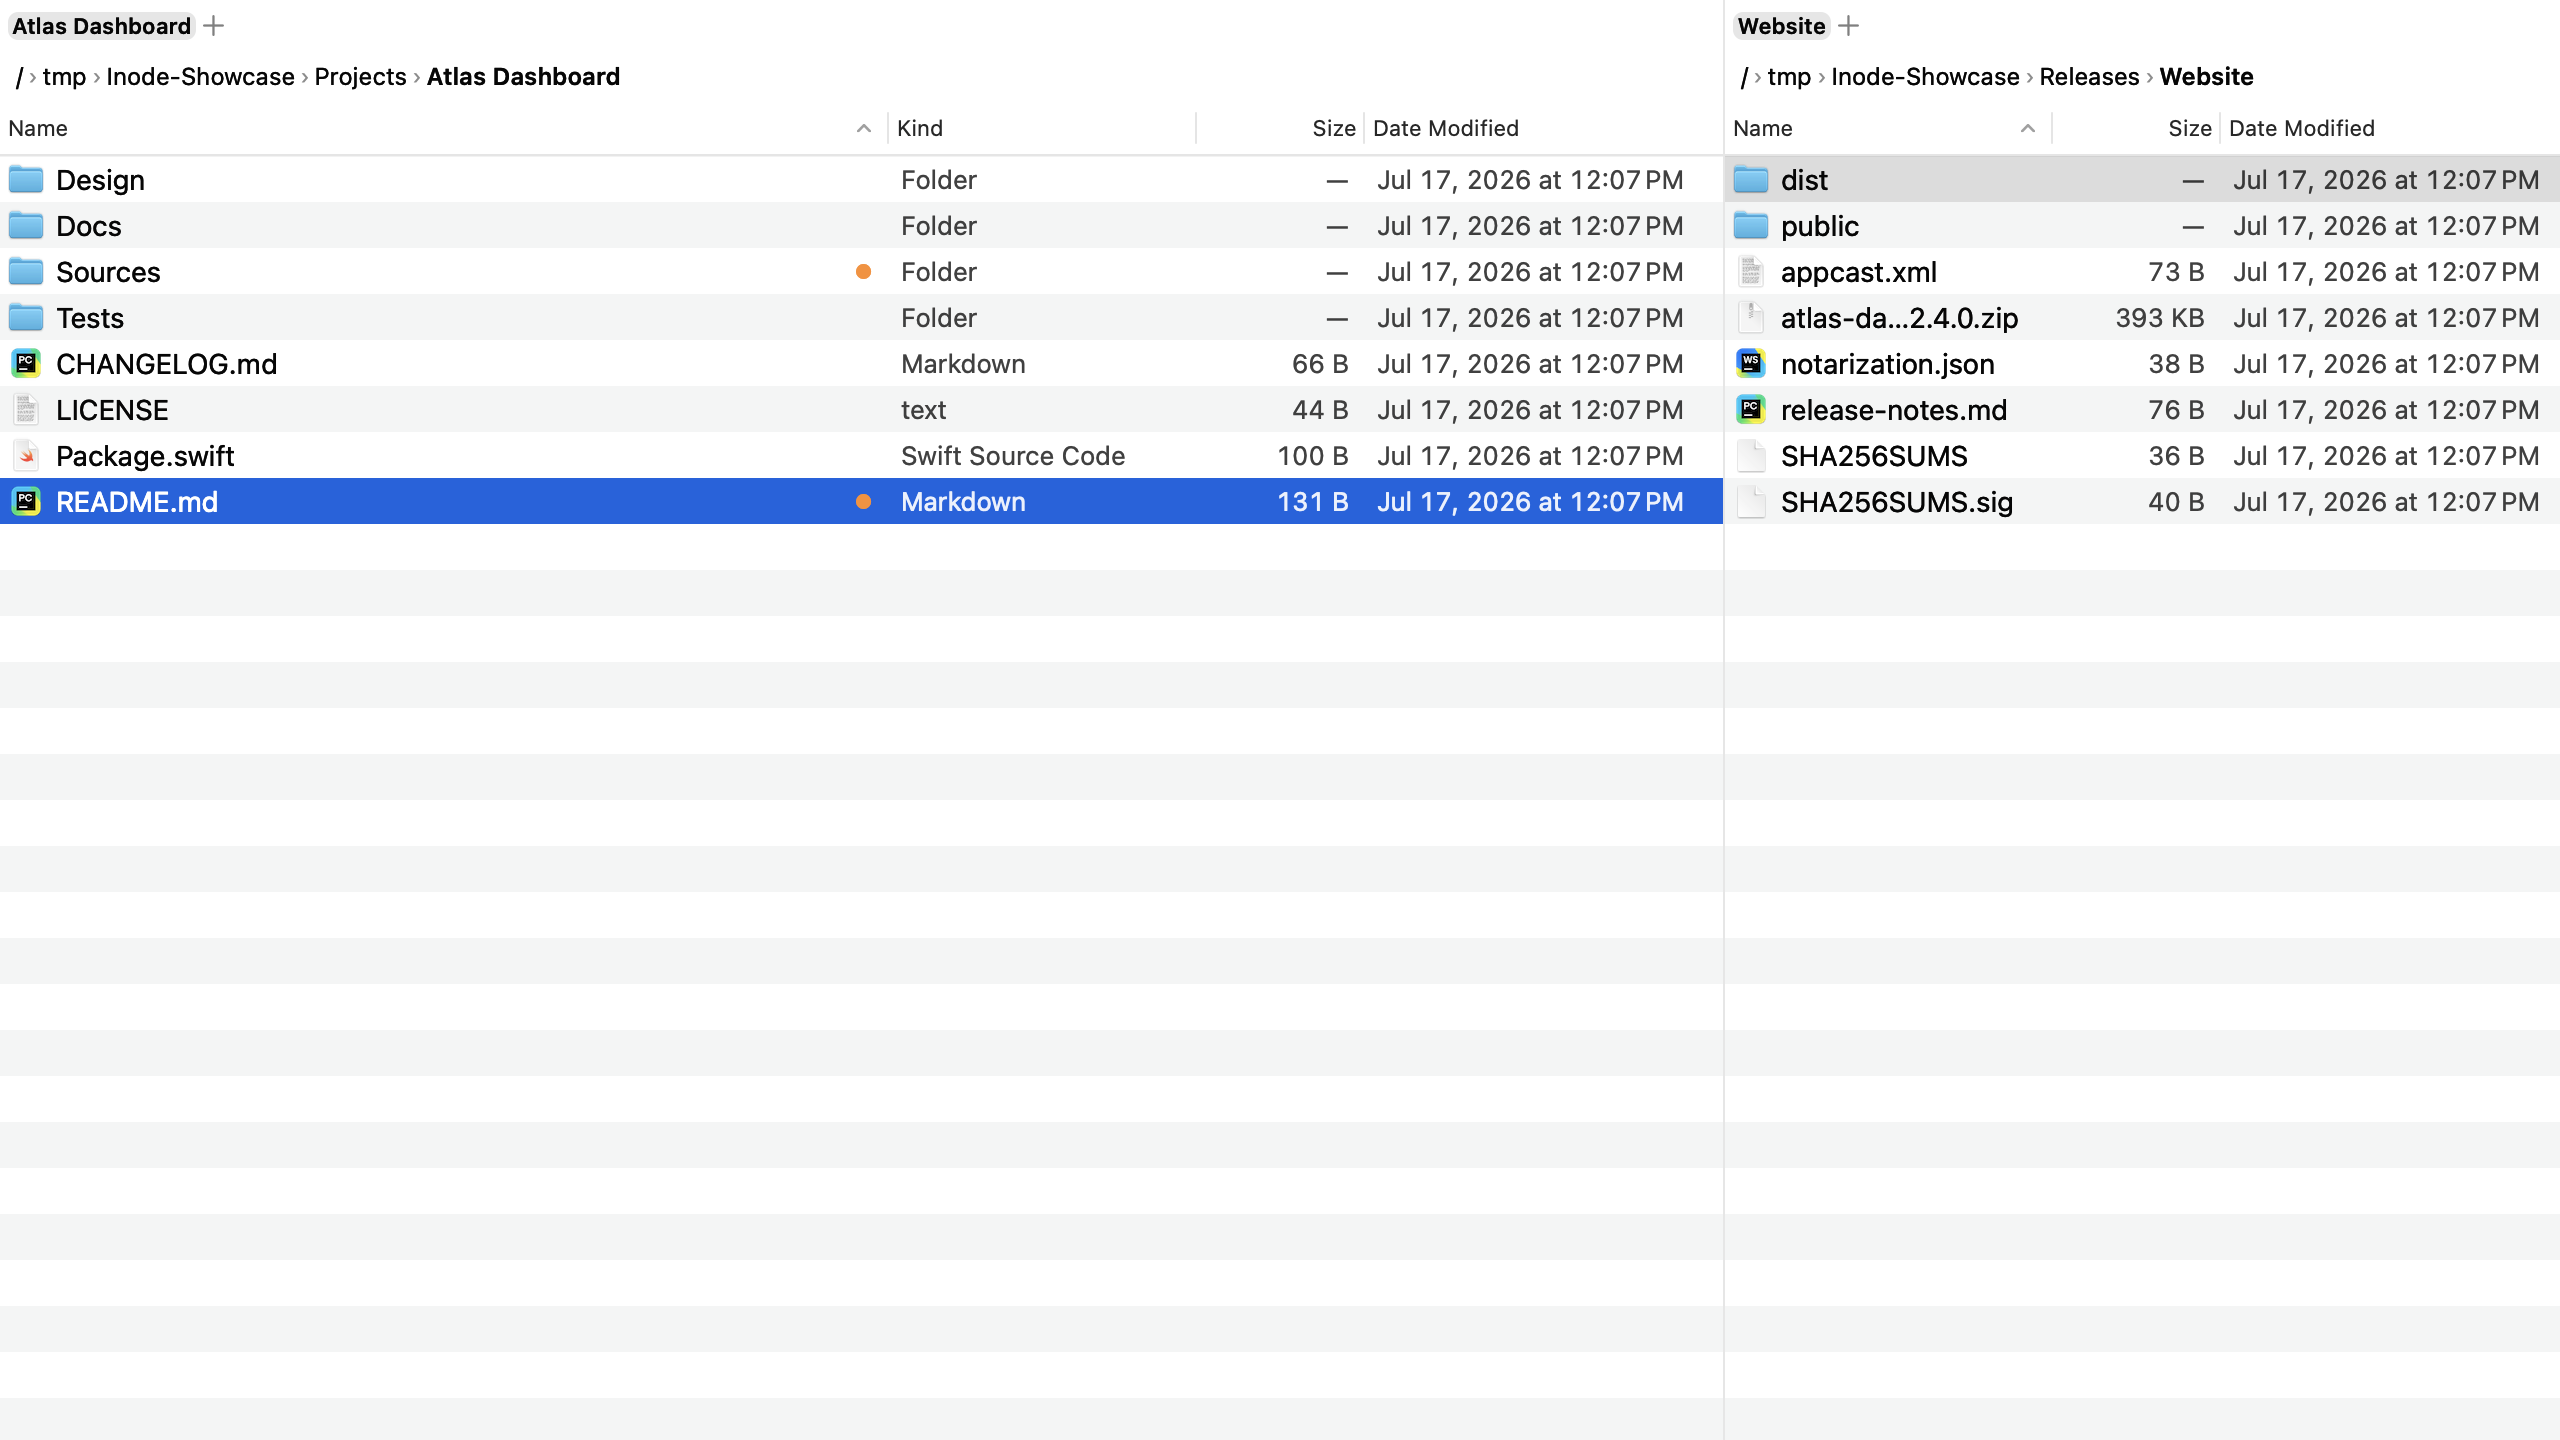Click the appcast.xml file icon
The width and height of the screenshot is (2560, 1440).
point(1751,272)
